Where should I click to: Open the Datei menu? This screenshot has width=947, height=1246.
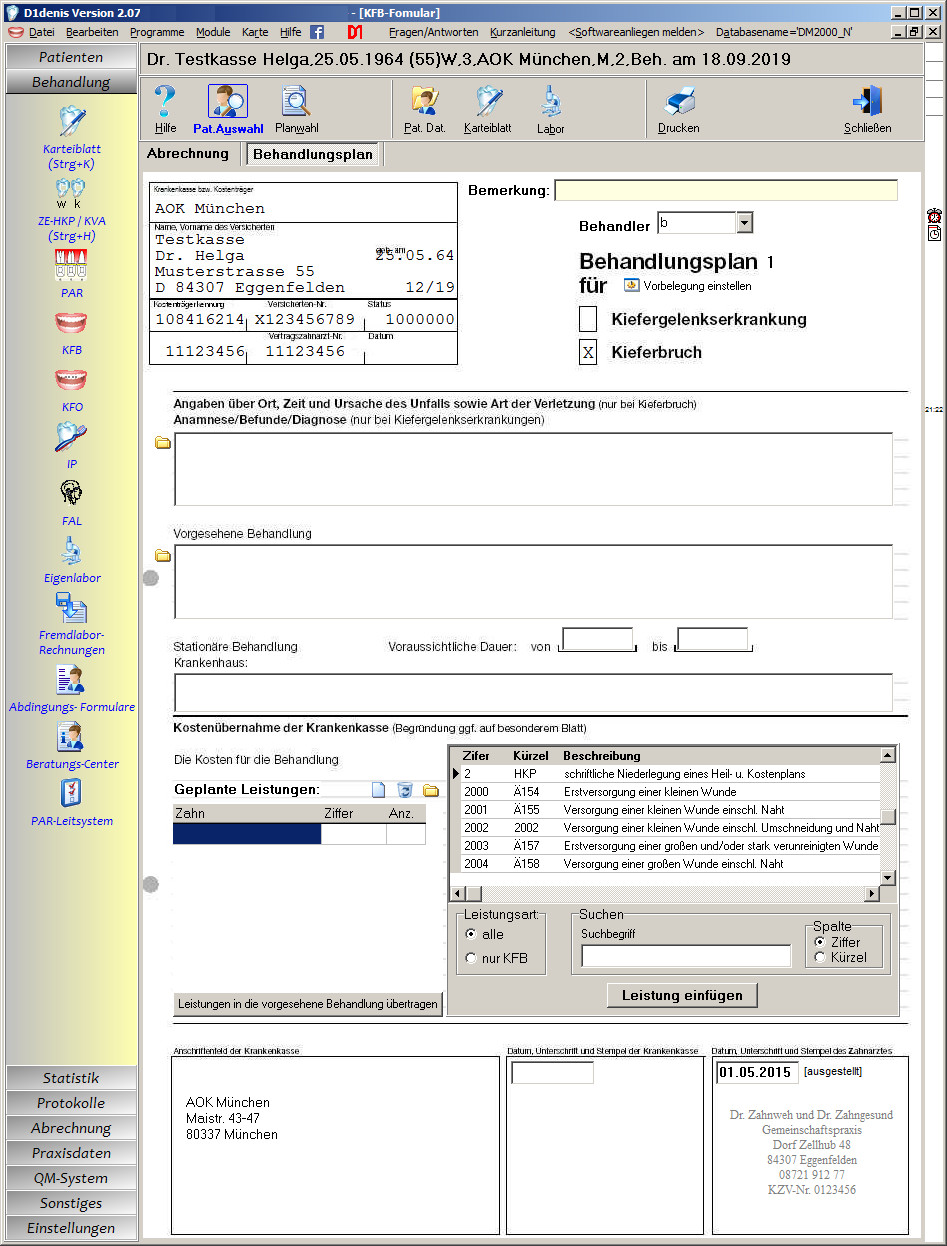click(41, 32)
